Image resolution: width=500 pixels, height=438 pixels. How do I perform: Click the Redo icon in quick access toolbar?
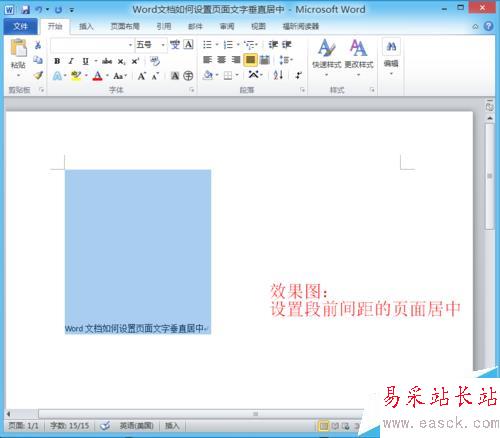[58, 10]
